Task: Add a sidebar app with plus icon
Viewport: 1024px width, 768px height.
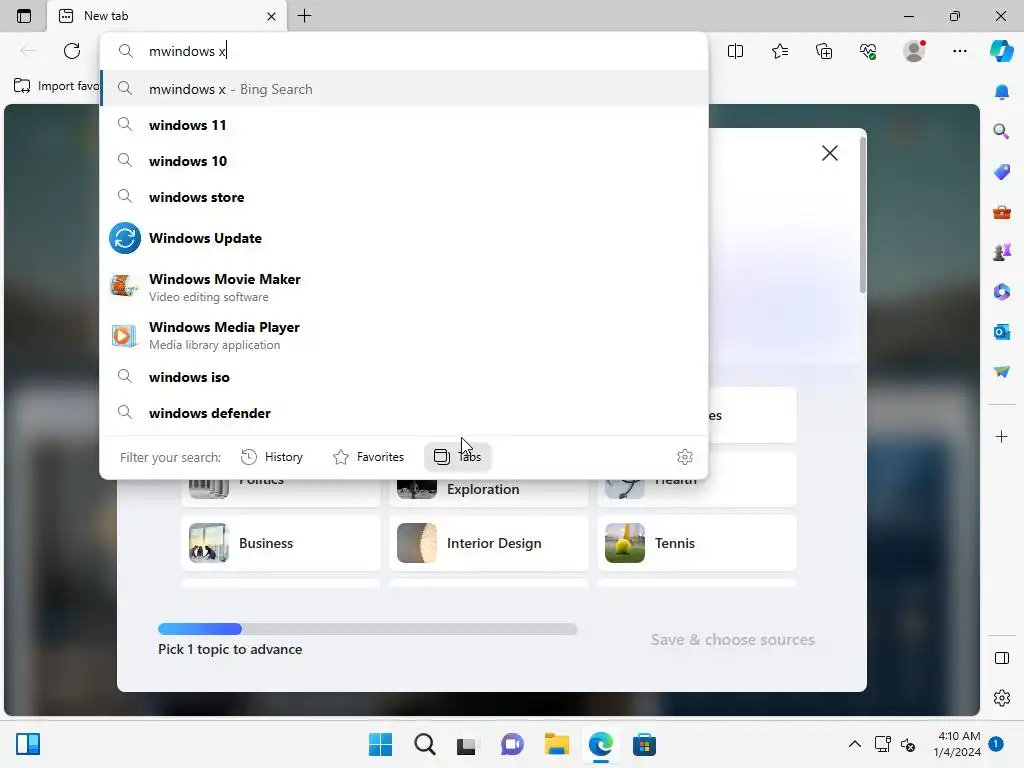Action: 1002,436
